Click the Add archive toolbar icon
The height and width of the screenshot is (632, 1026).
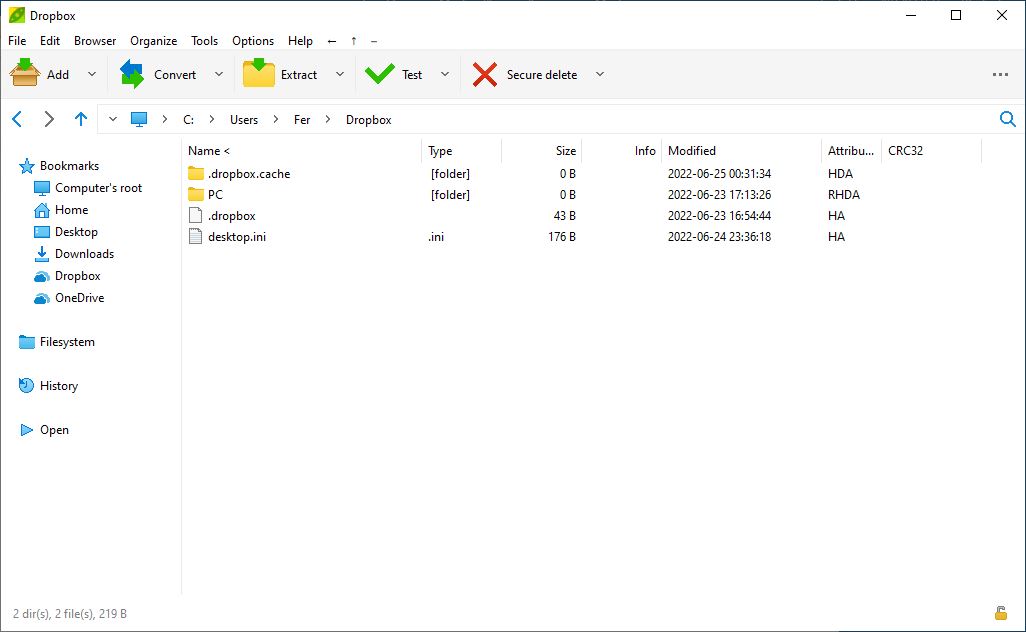tap(25, 73)
